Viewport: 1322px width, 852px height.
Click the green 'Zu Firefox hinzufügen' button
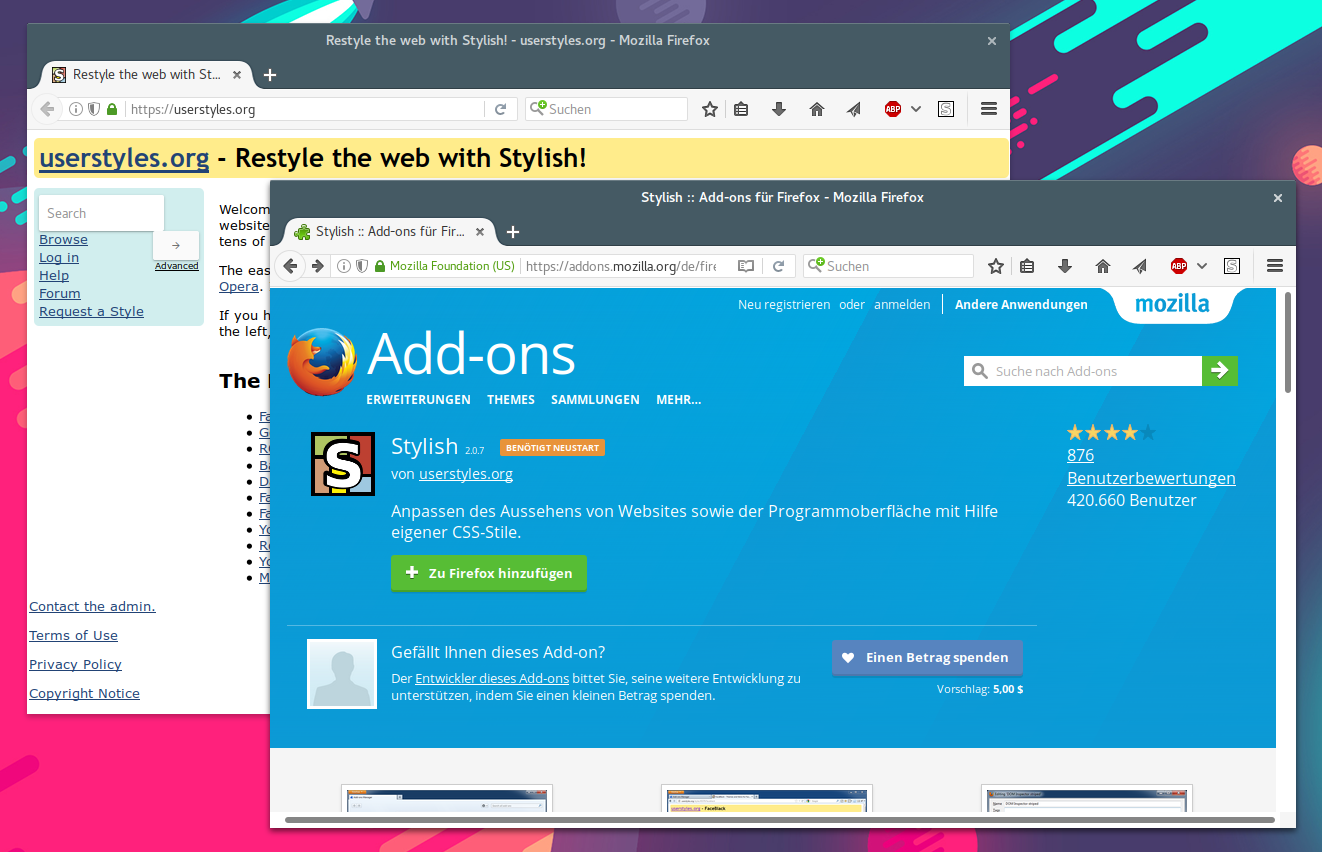tap(489, 573)
